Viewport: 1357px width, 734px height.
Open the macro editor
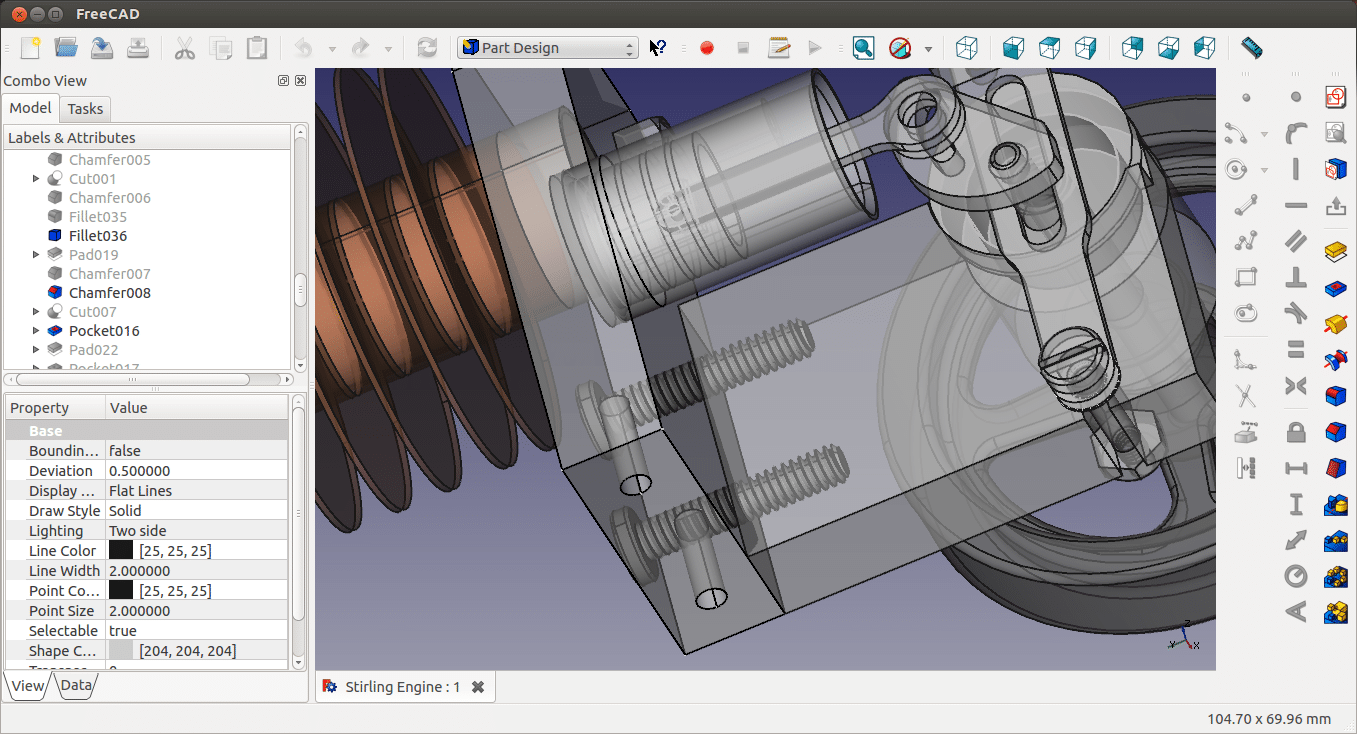pos(780,47)
